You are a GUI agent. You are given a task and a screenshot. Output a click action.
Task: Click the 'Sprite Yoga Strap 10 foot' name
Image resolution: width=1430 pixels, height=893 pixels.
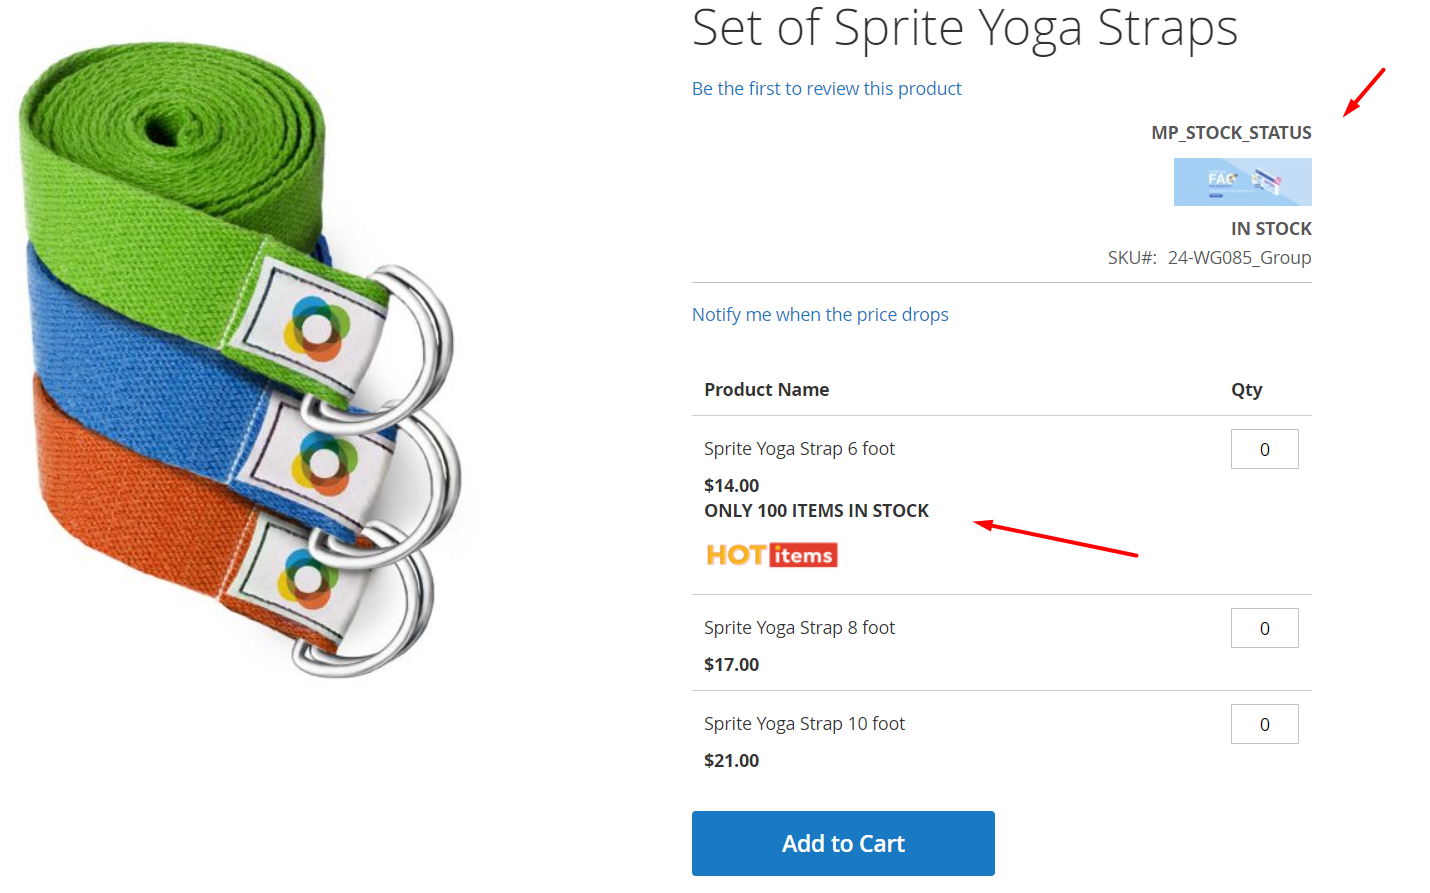[x=804, y=724]
